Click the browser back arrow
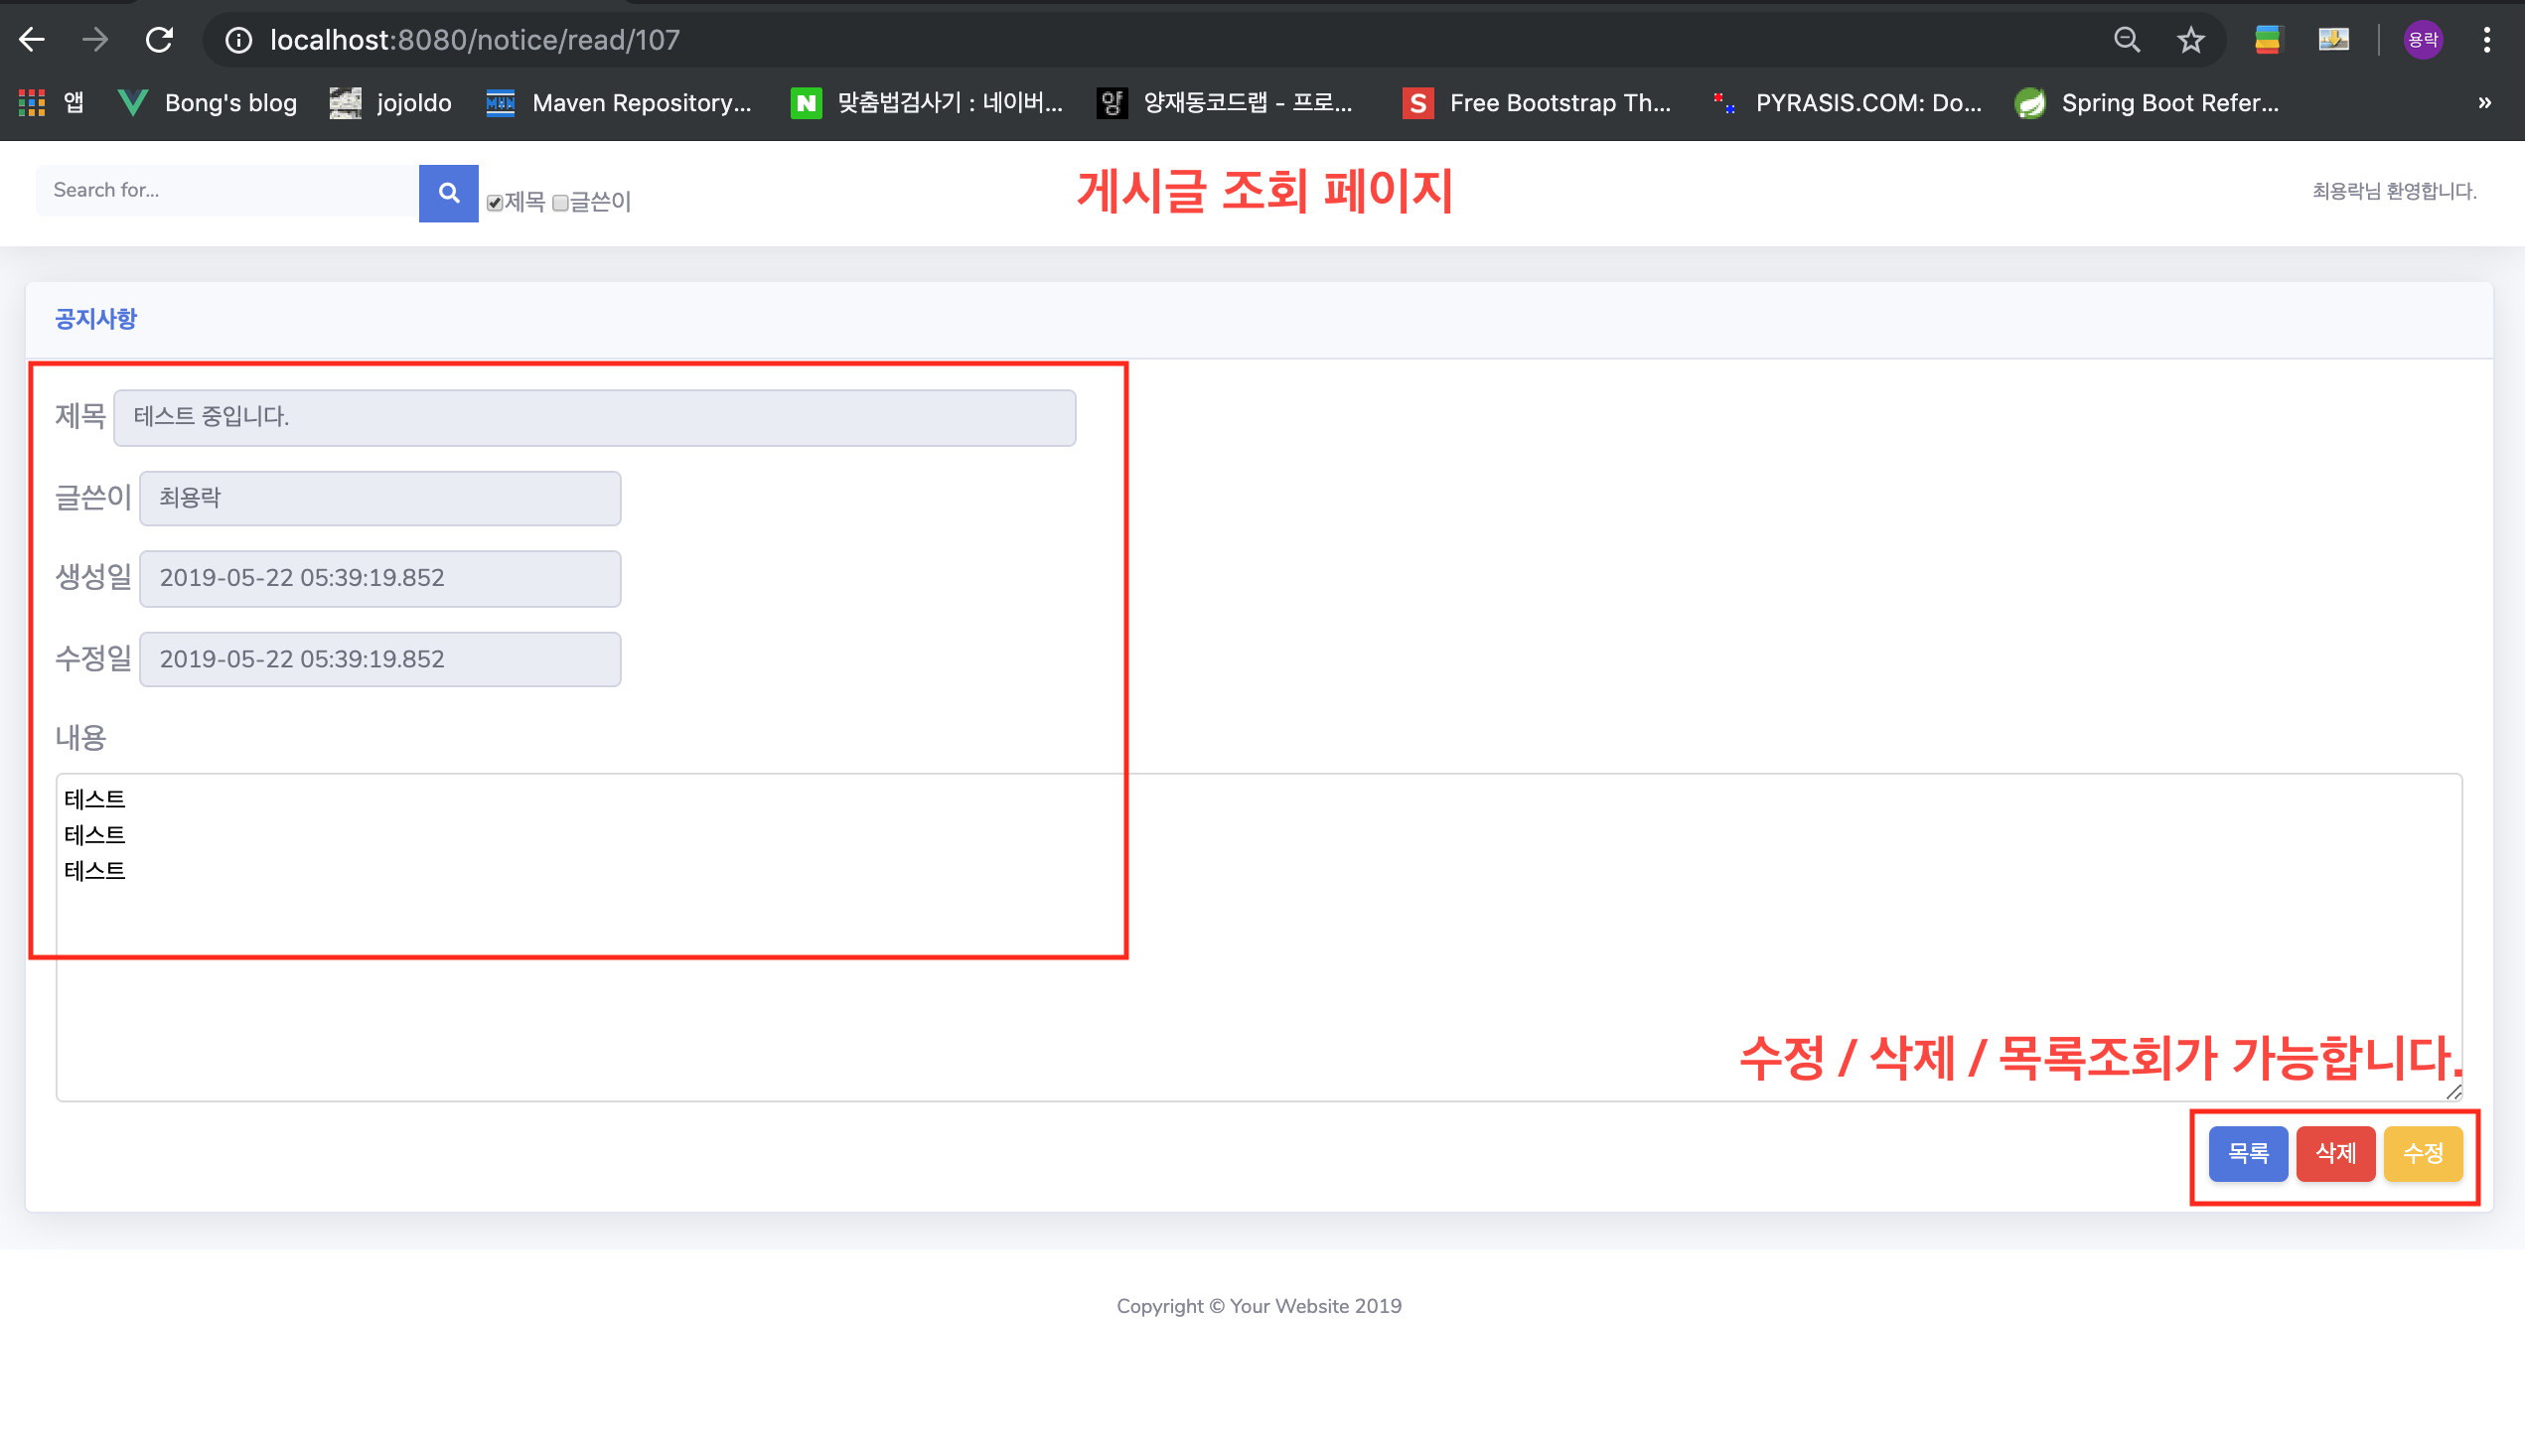This screenshot has height=1456, width=2525. pos(32,40)
